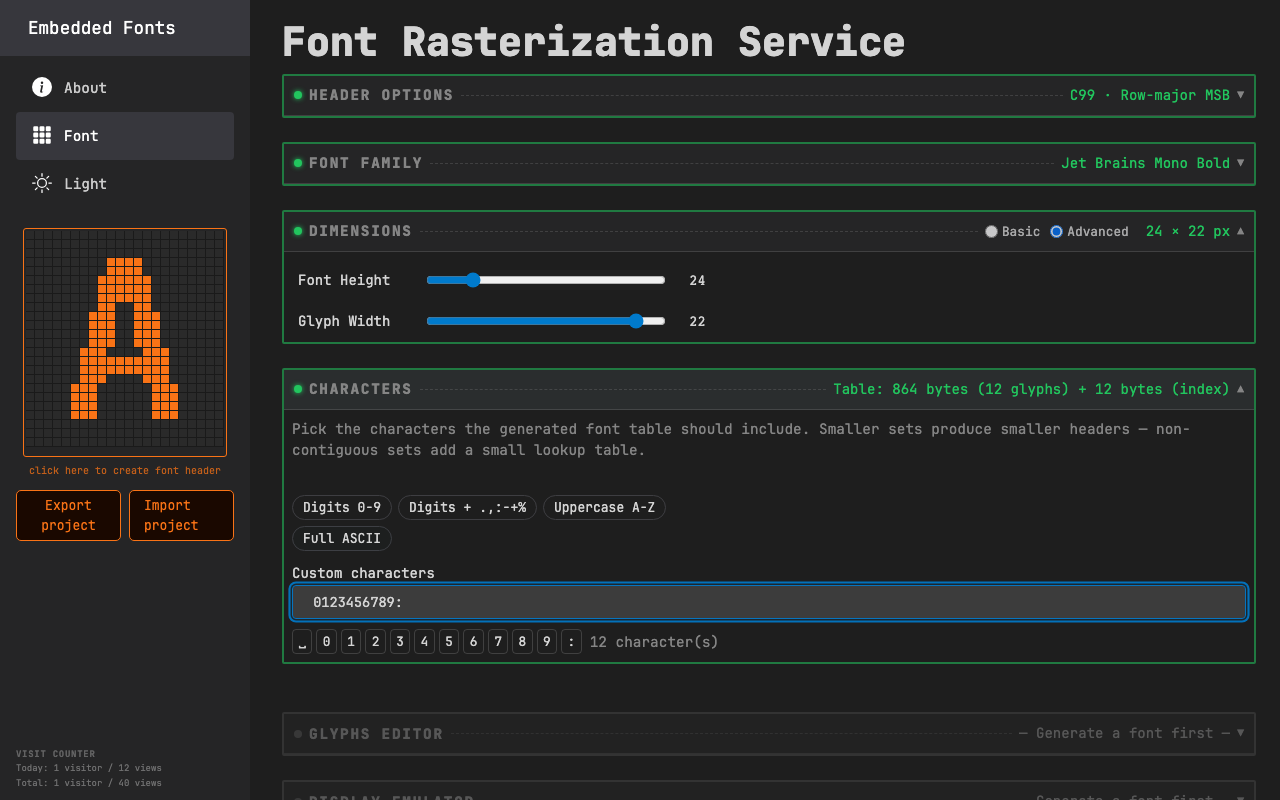1280x800 pixels.
Task: Click the 'Table: 864 bytes' summary text
Action: (1032, 389)
